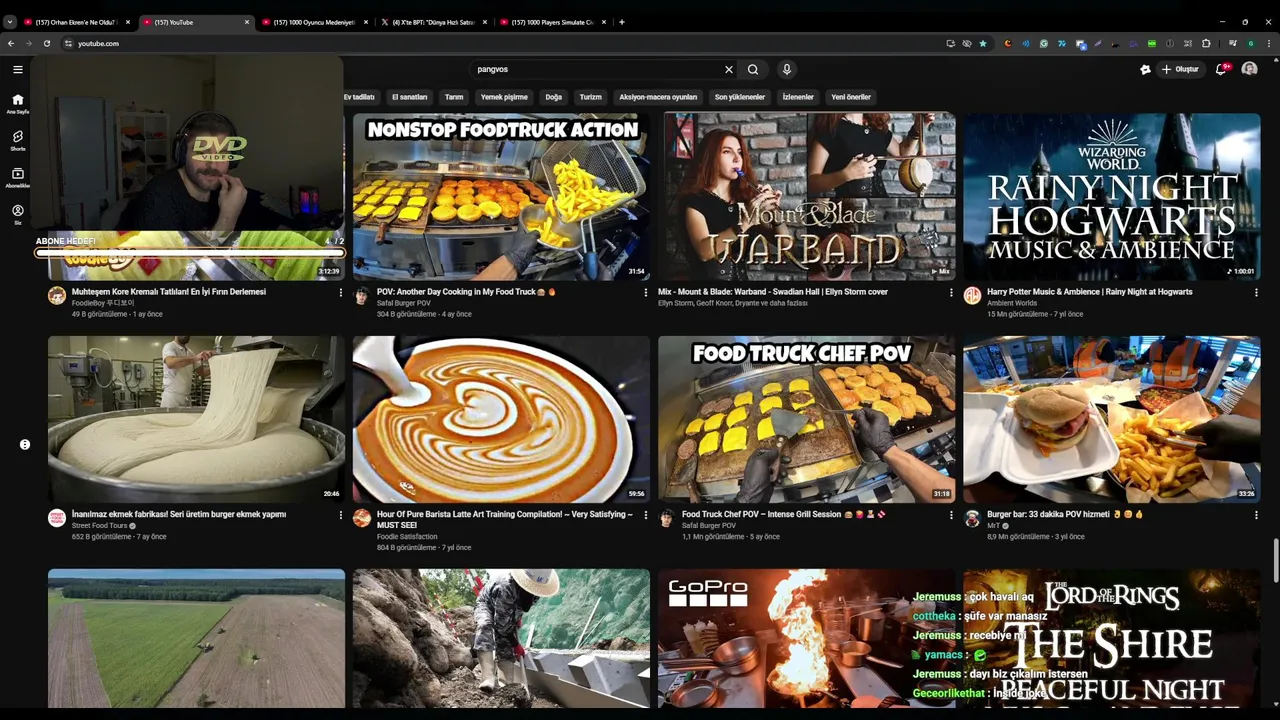
Task: Click the Foodie Satisfaction channel avatar
Action: click(x=362, y=517)
